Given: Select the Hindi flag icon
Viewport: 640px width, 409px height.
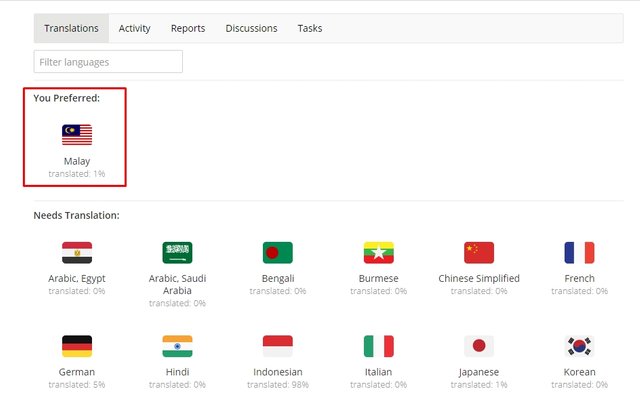Looking at the screenshot, I should [177, 346].
